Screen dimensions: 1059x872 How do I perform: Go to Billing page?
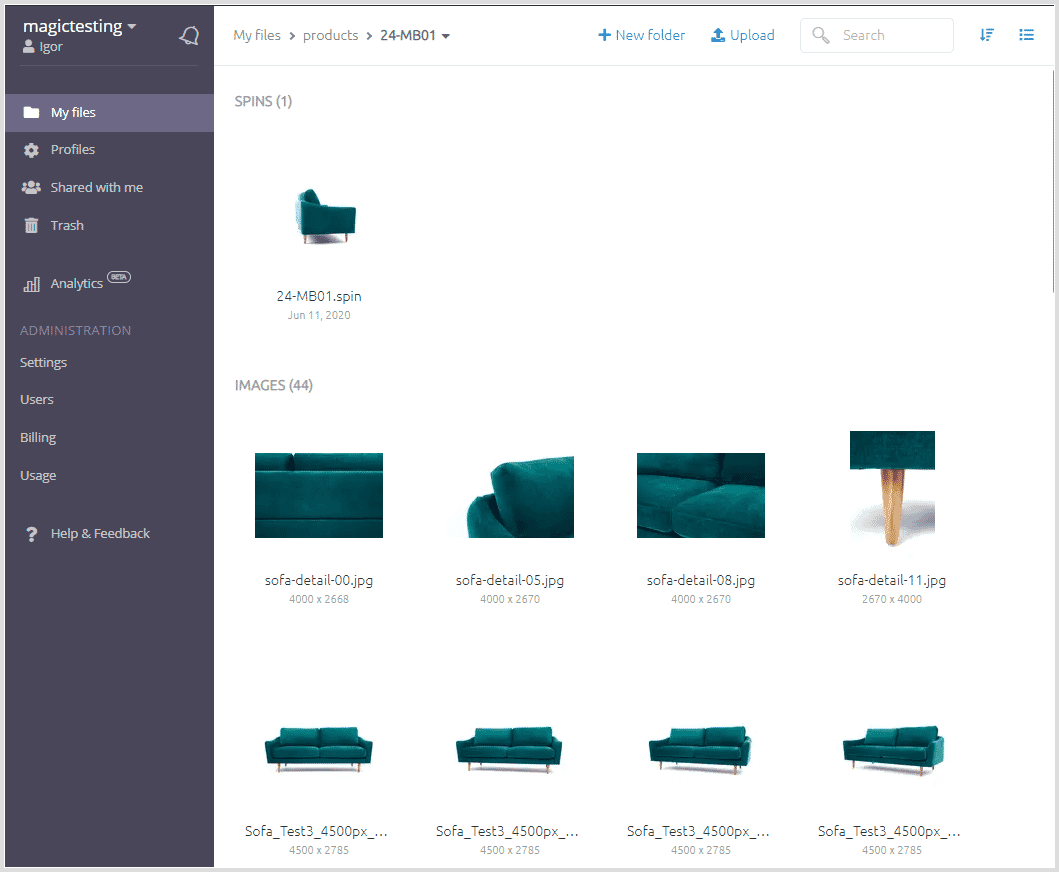[x=38, y=438]
